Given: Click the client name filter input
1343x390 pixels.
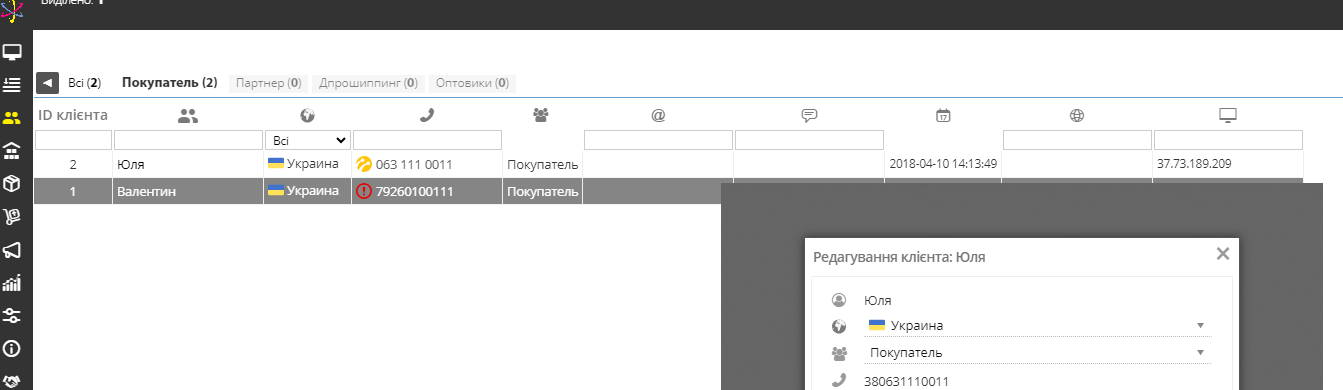Looking at the screenshot, I should (188, 140).
